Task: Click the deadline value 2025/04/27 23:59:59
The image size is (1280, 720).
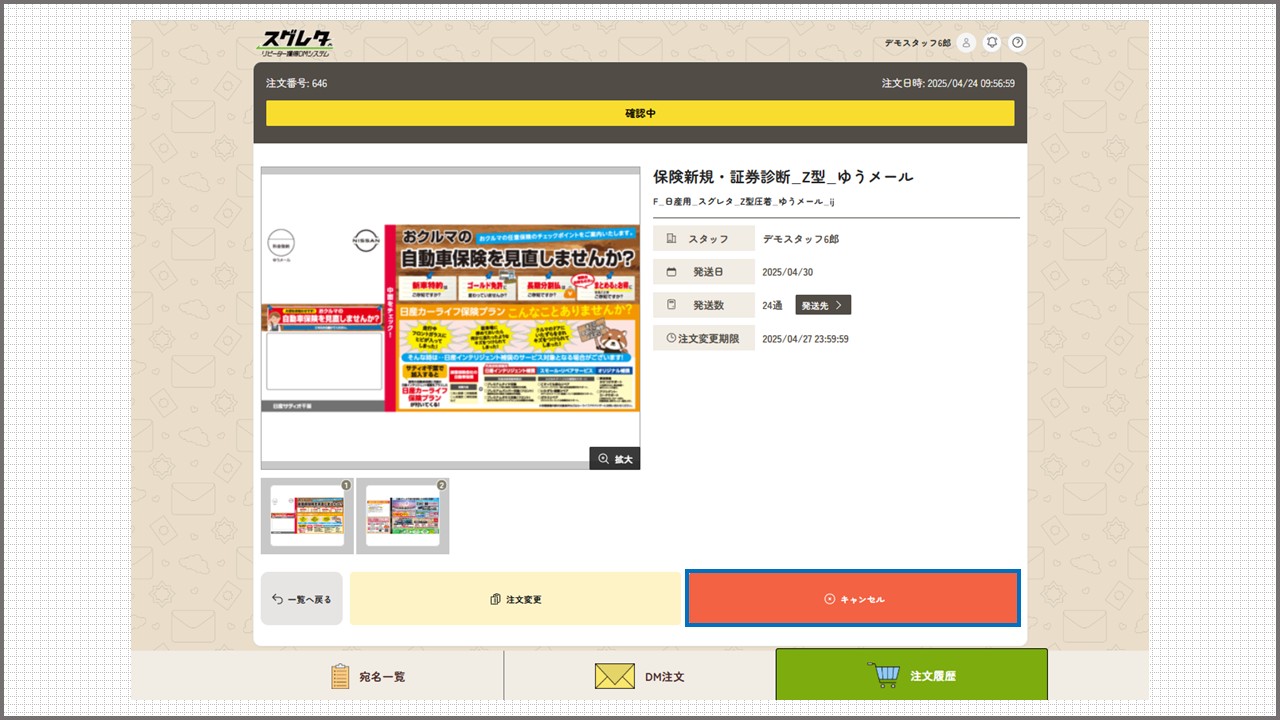Action: click(805, 339)
